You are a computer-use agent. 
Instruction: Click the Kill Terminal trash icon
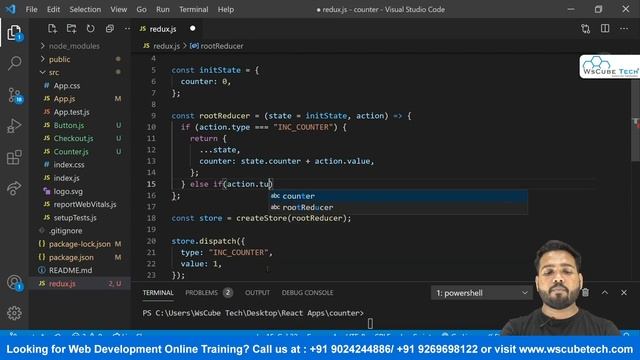(585, 293)
